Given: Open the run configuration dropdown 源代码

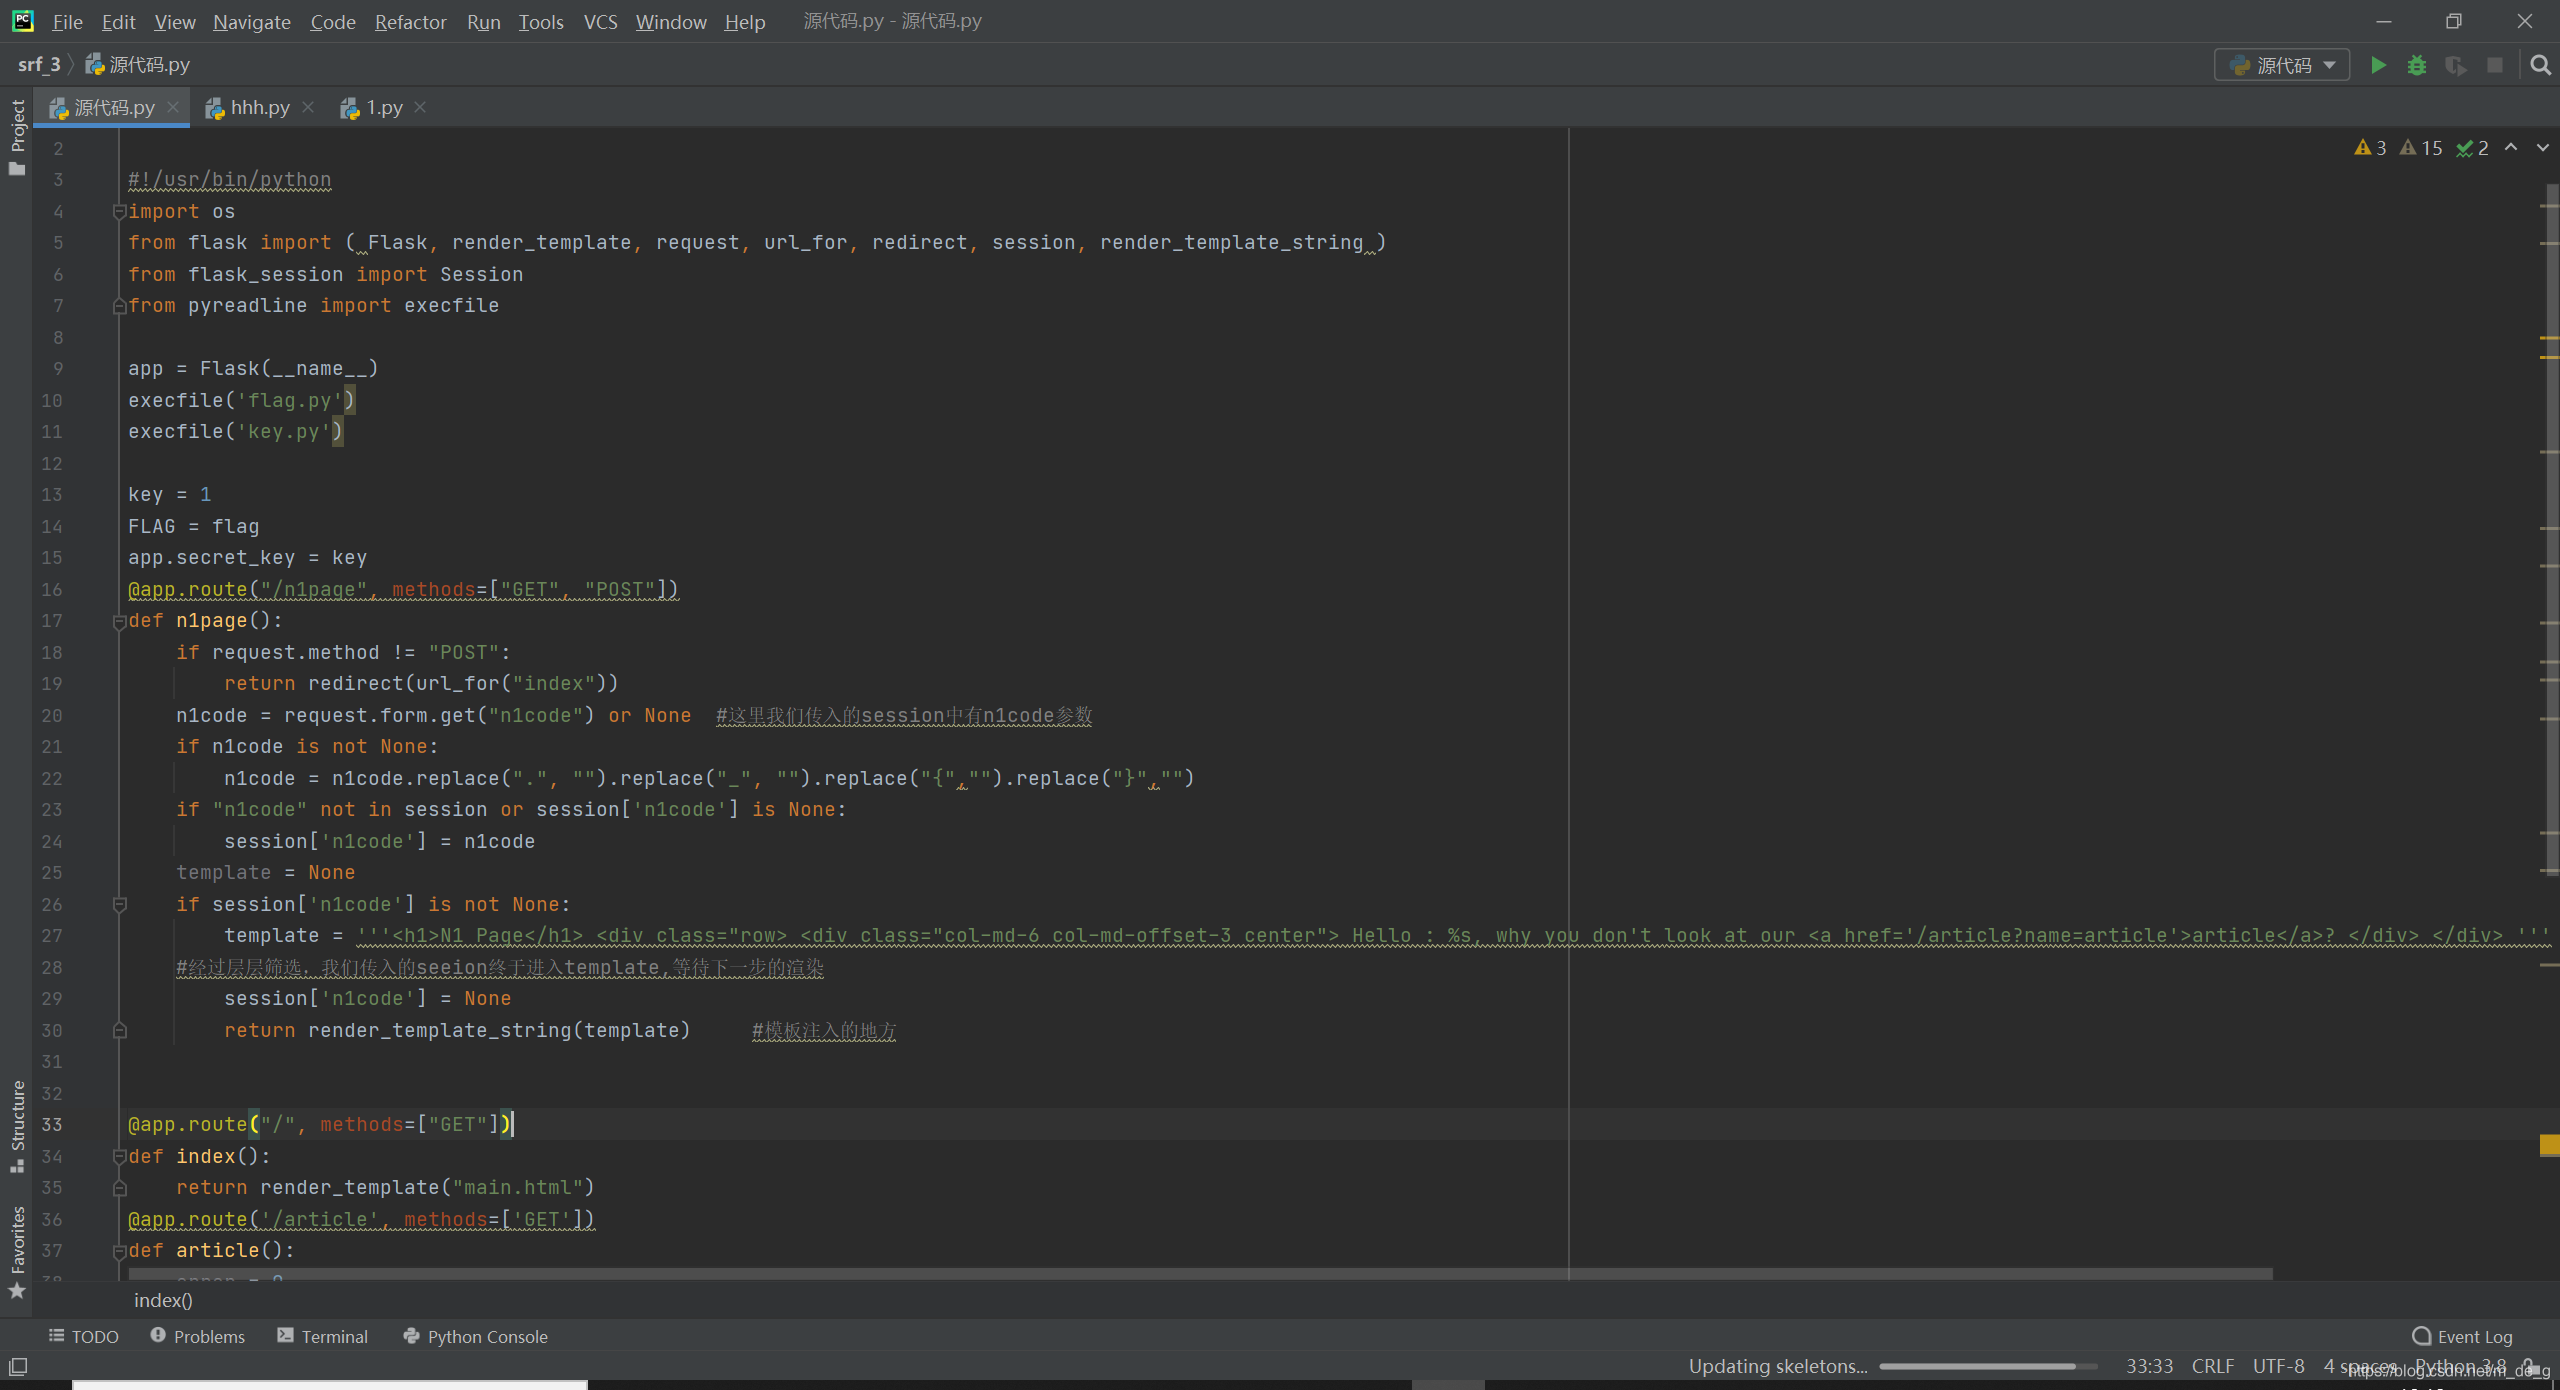Looking at the screenshot, I should pyautogui.click(x=2282, y=65).
